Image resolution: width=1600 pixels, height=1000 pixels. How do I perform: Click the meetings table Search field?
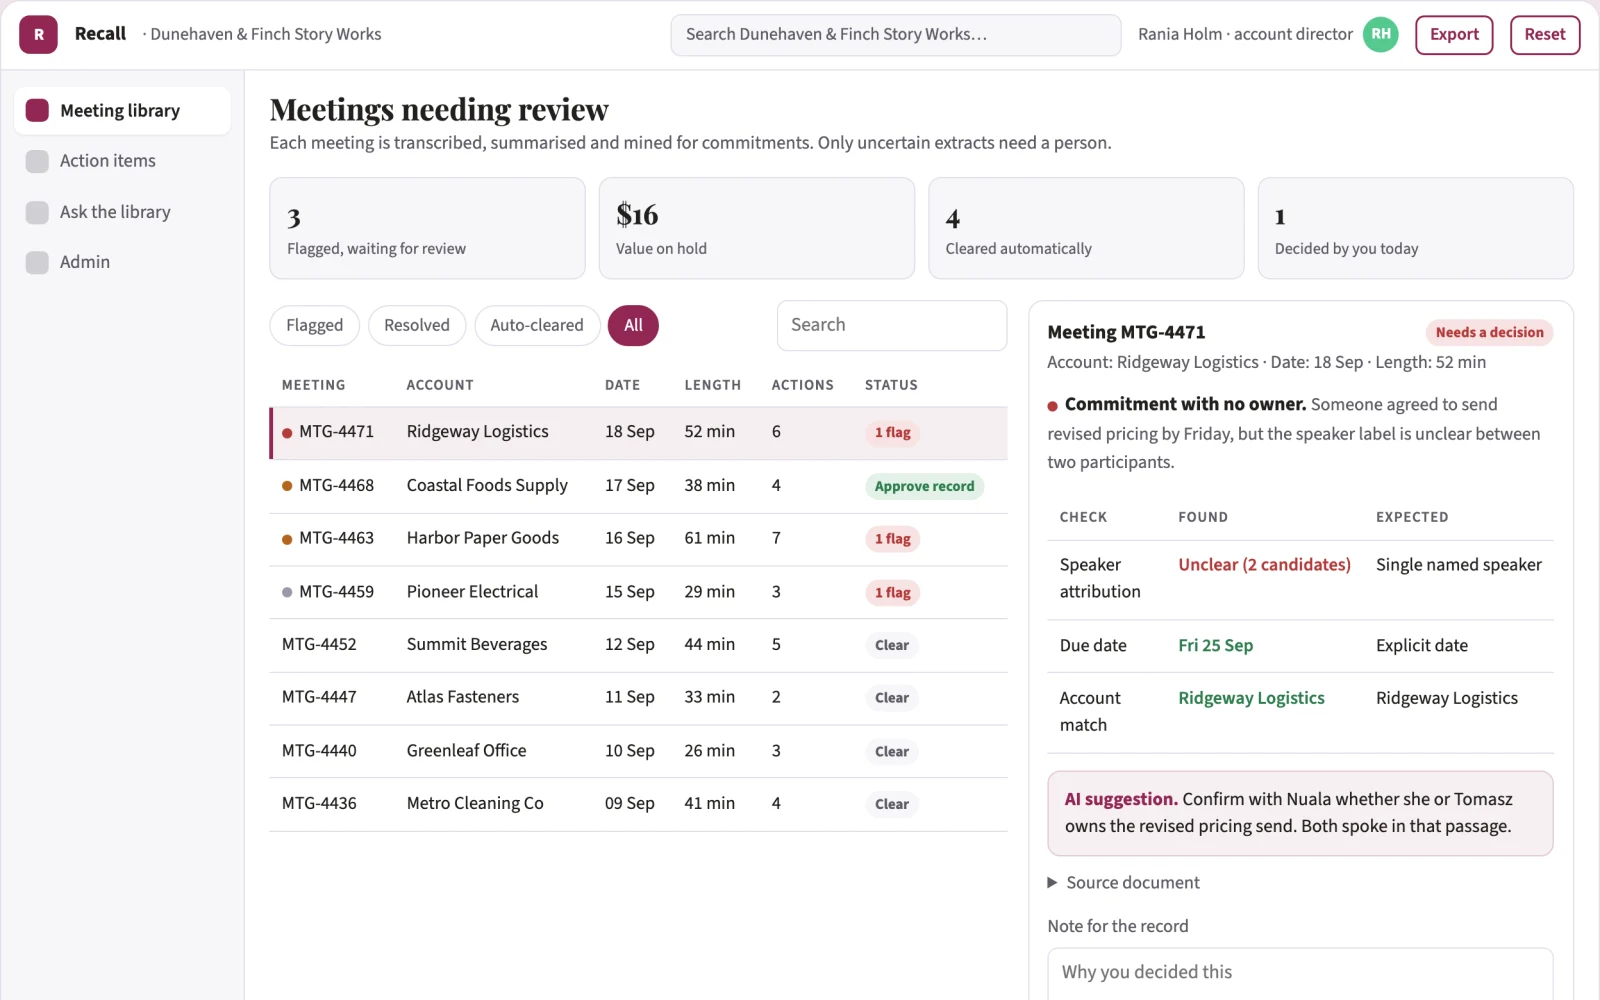(x=891, y=325)
